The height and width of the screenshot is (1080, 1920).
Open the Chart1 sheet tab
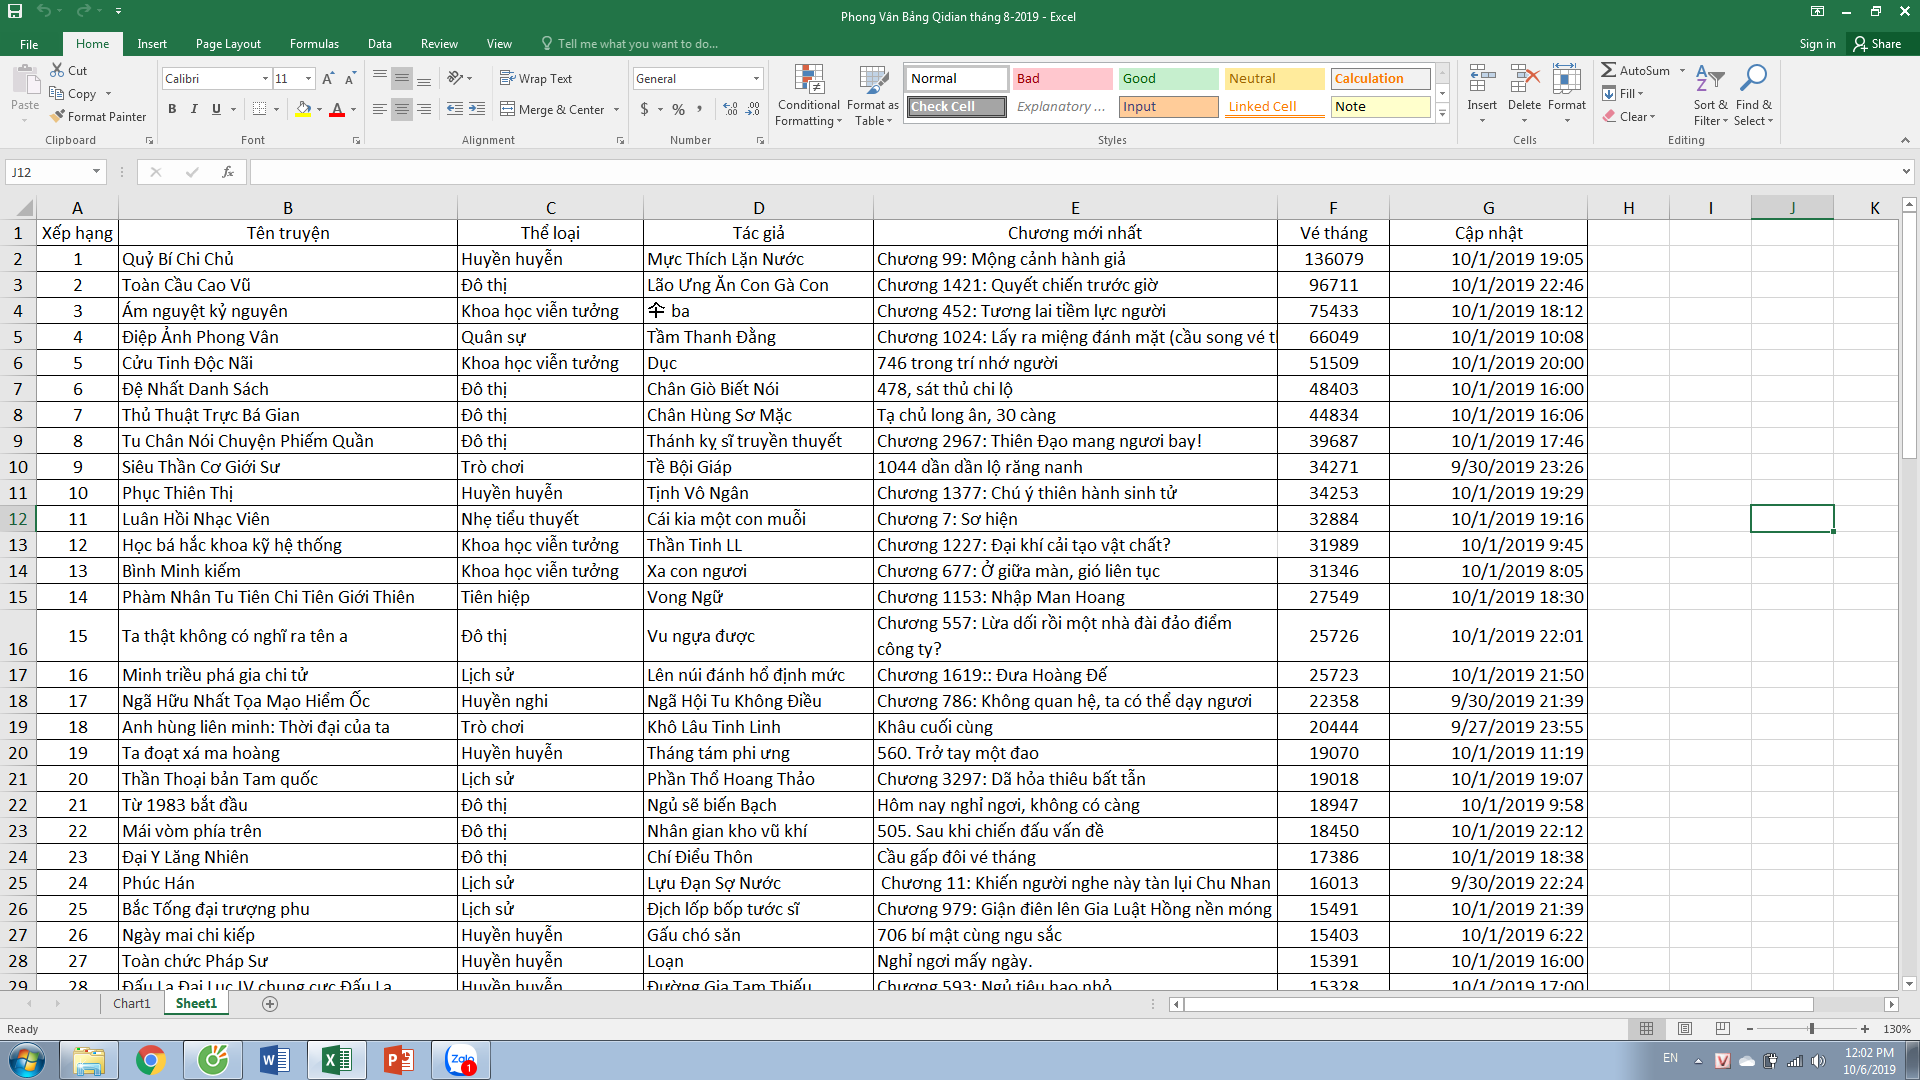131,1003
